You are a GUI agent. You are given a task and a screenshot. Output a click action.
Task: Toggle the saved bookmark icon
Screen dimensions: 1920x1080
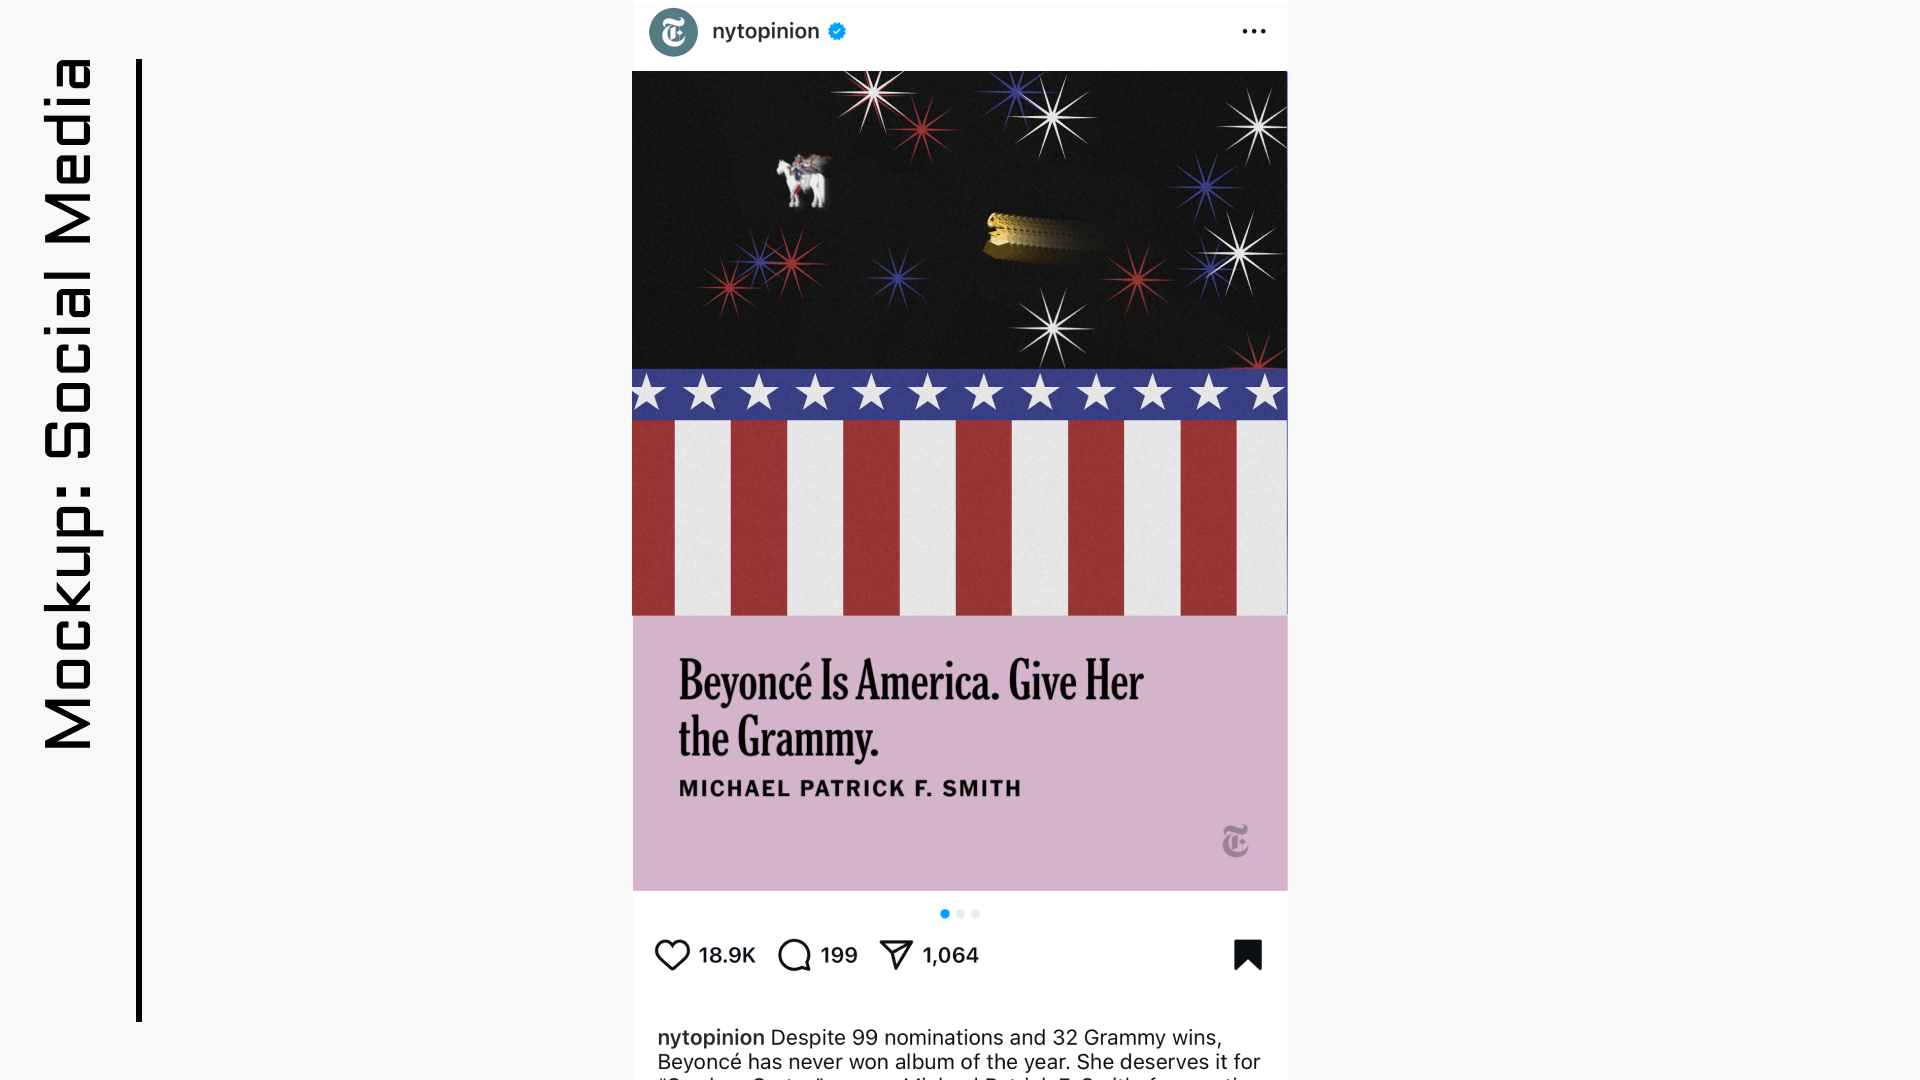click(1248, 955)
